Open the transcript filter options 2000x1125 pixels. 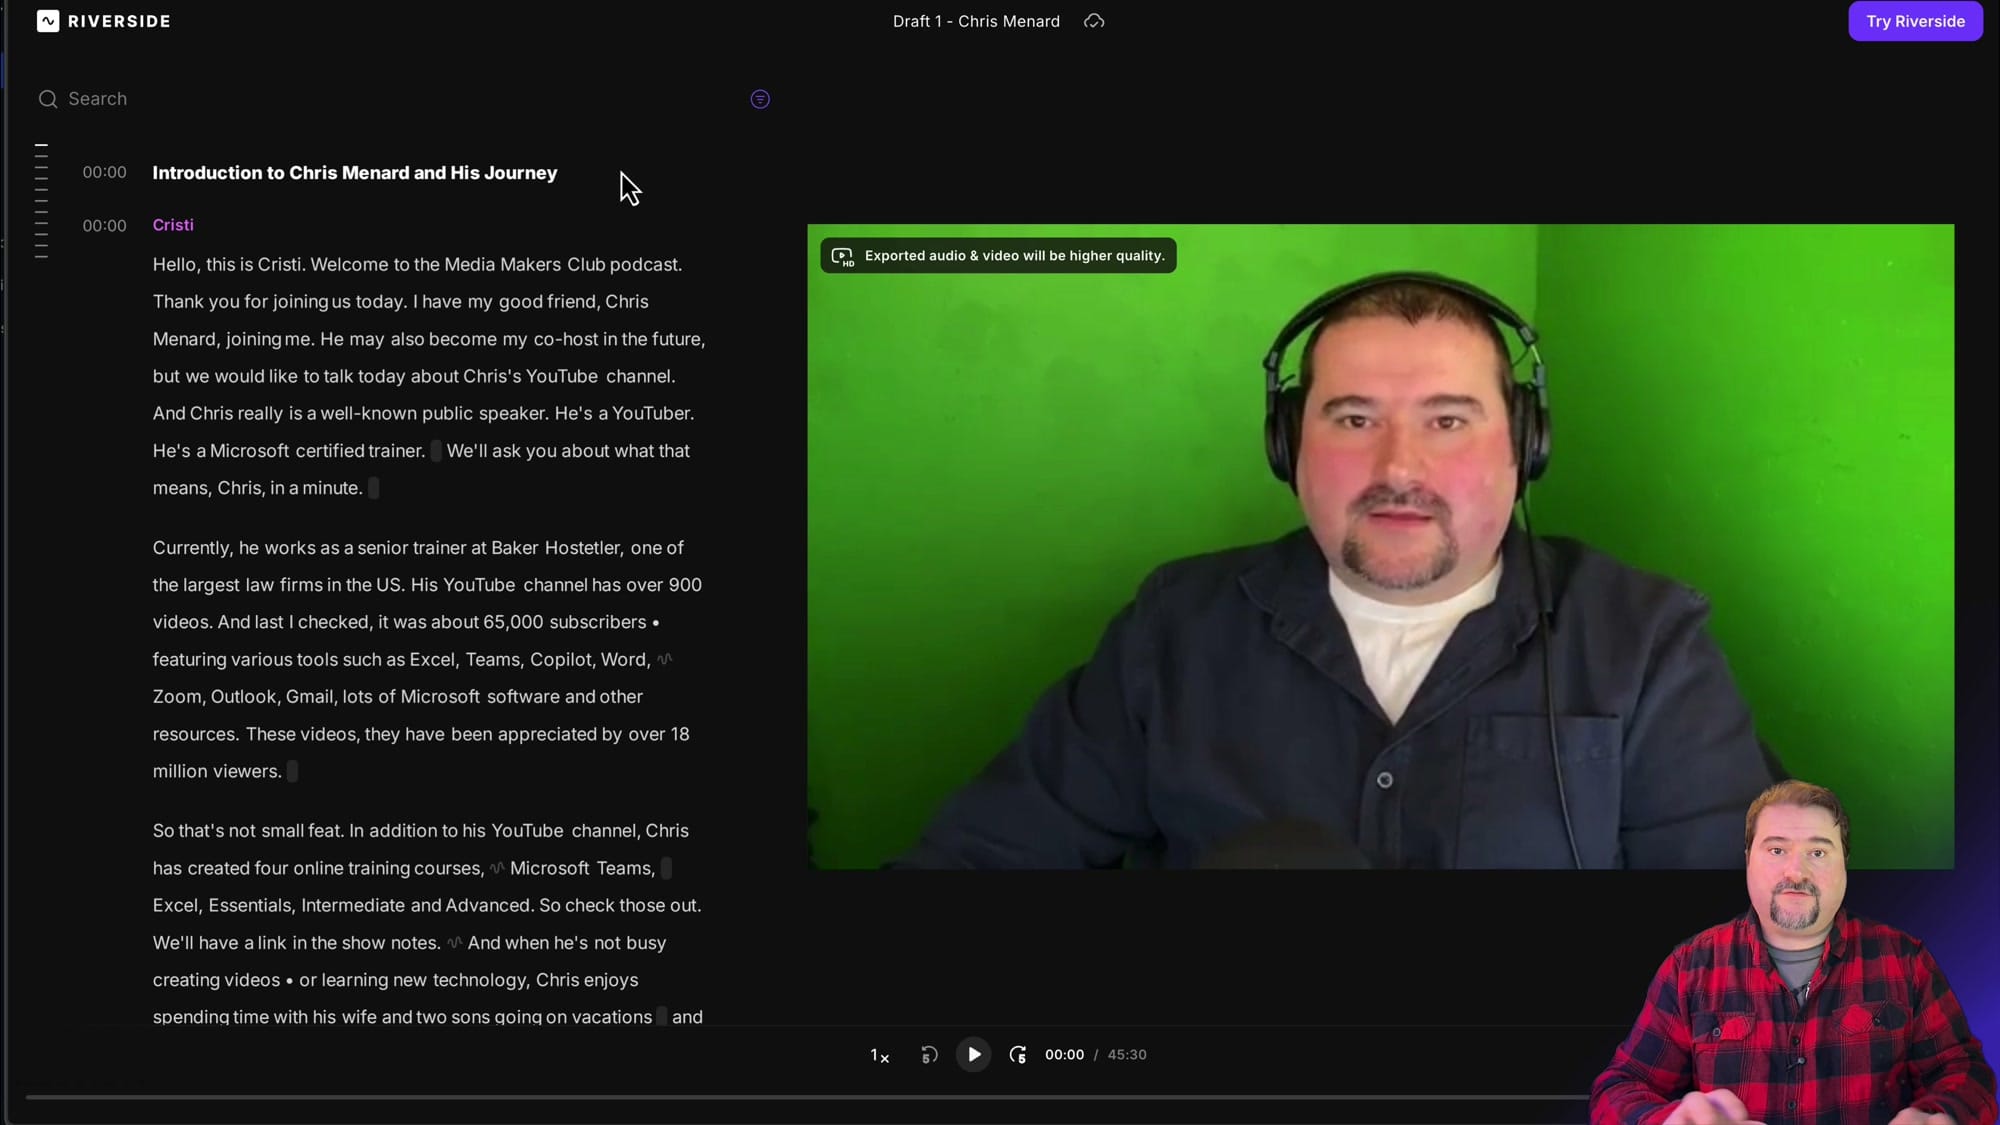point(759,99)
